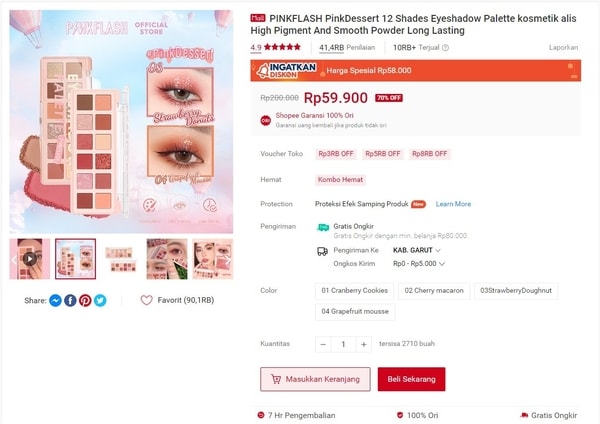Share product on Facebook icon

coord(70,300)
